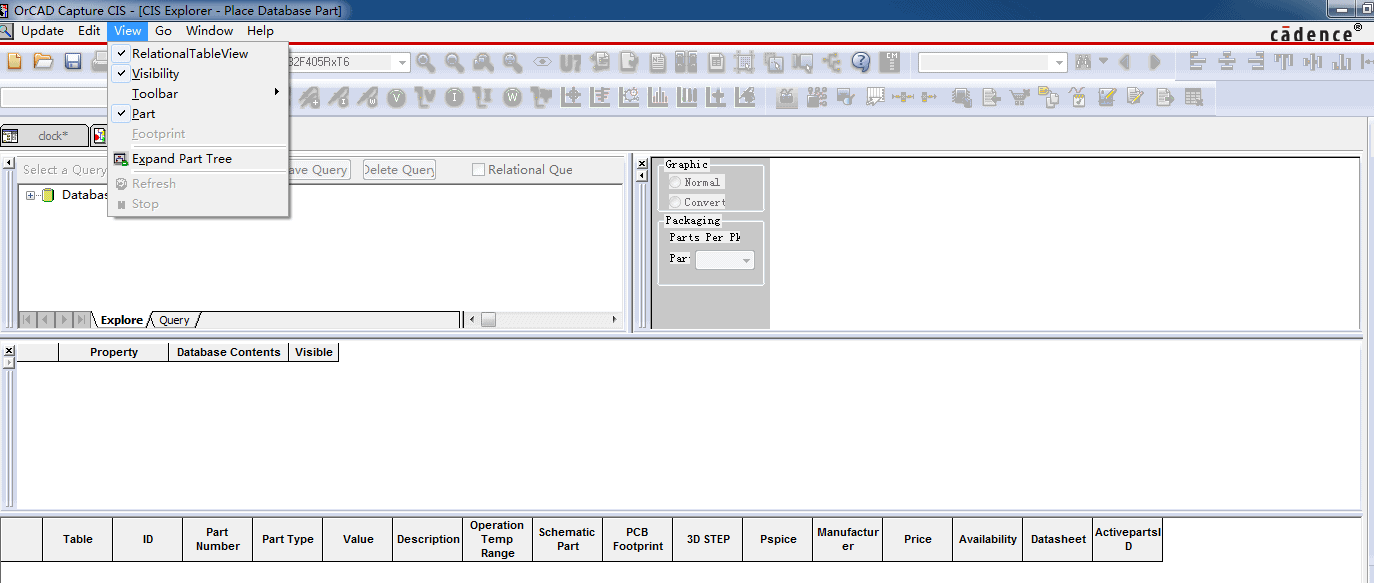Image resolution: width=1374 pixels, height=583 pixels.
Task: Save with the floppy disk icon
Action: (73, 62)
